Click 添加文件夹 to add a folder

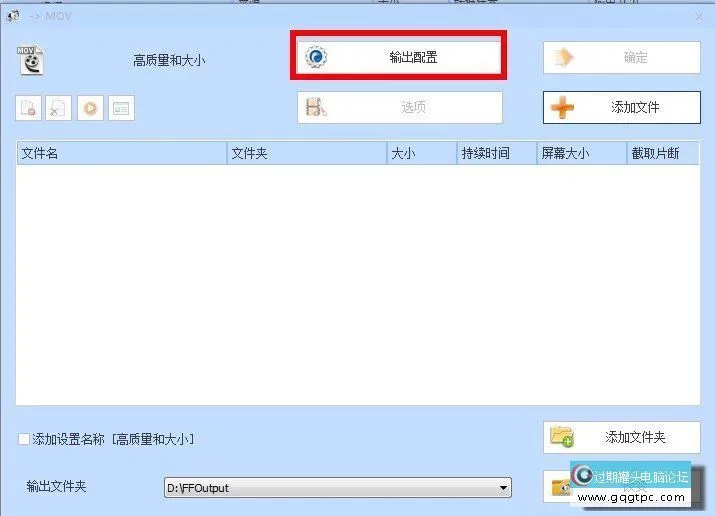tap(622, 437)
